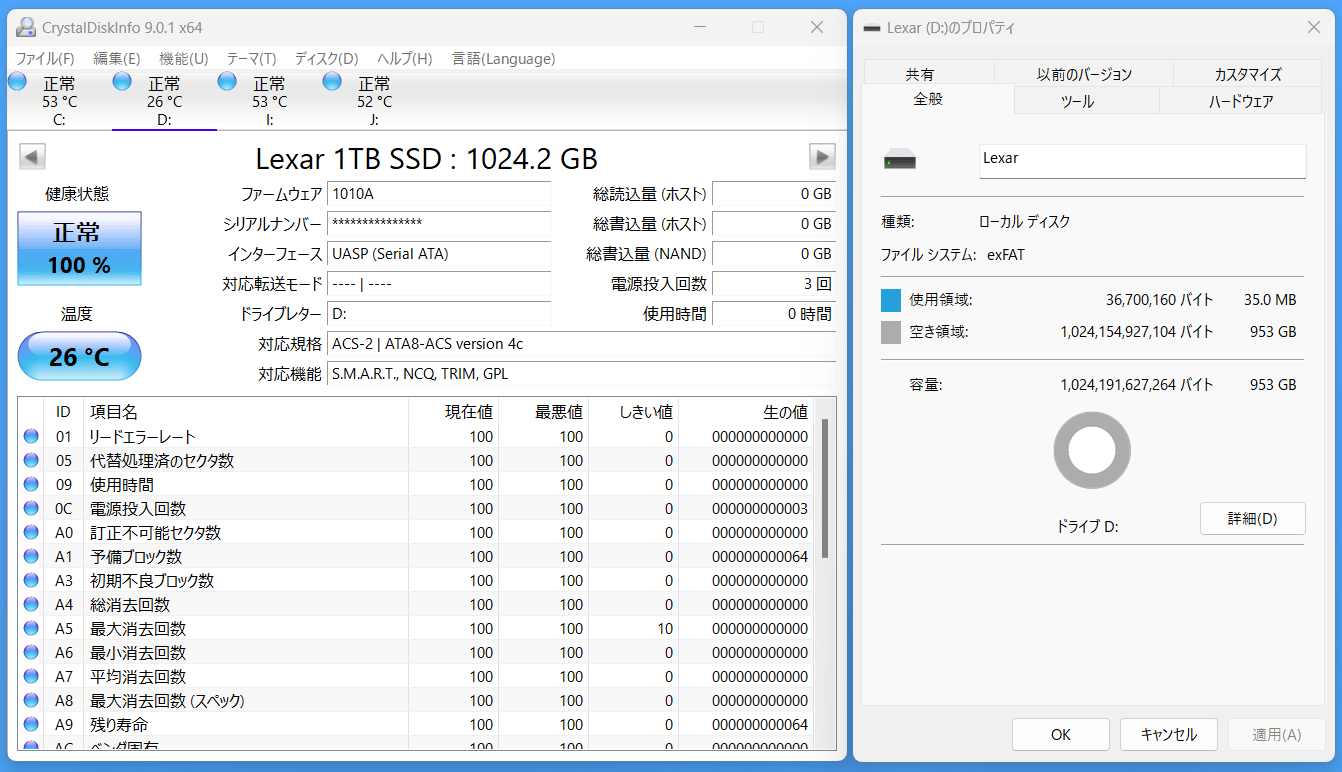This screenshot has height=772, width=1342.
Task: Switch to ツール tab
Action: click(1087, 101)
